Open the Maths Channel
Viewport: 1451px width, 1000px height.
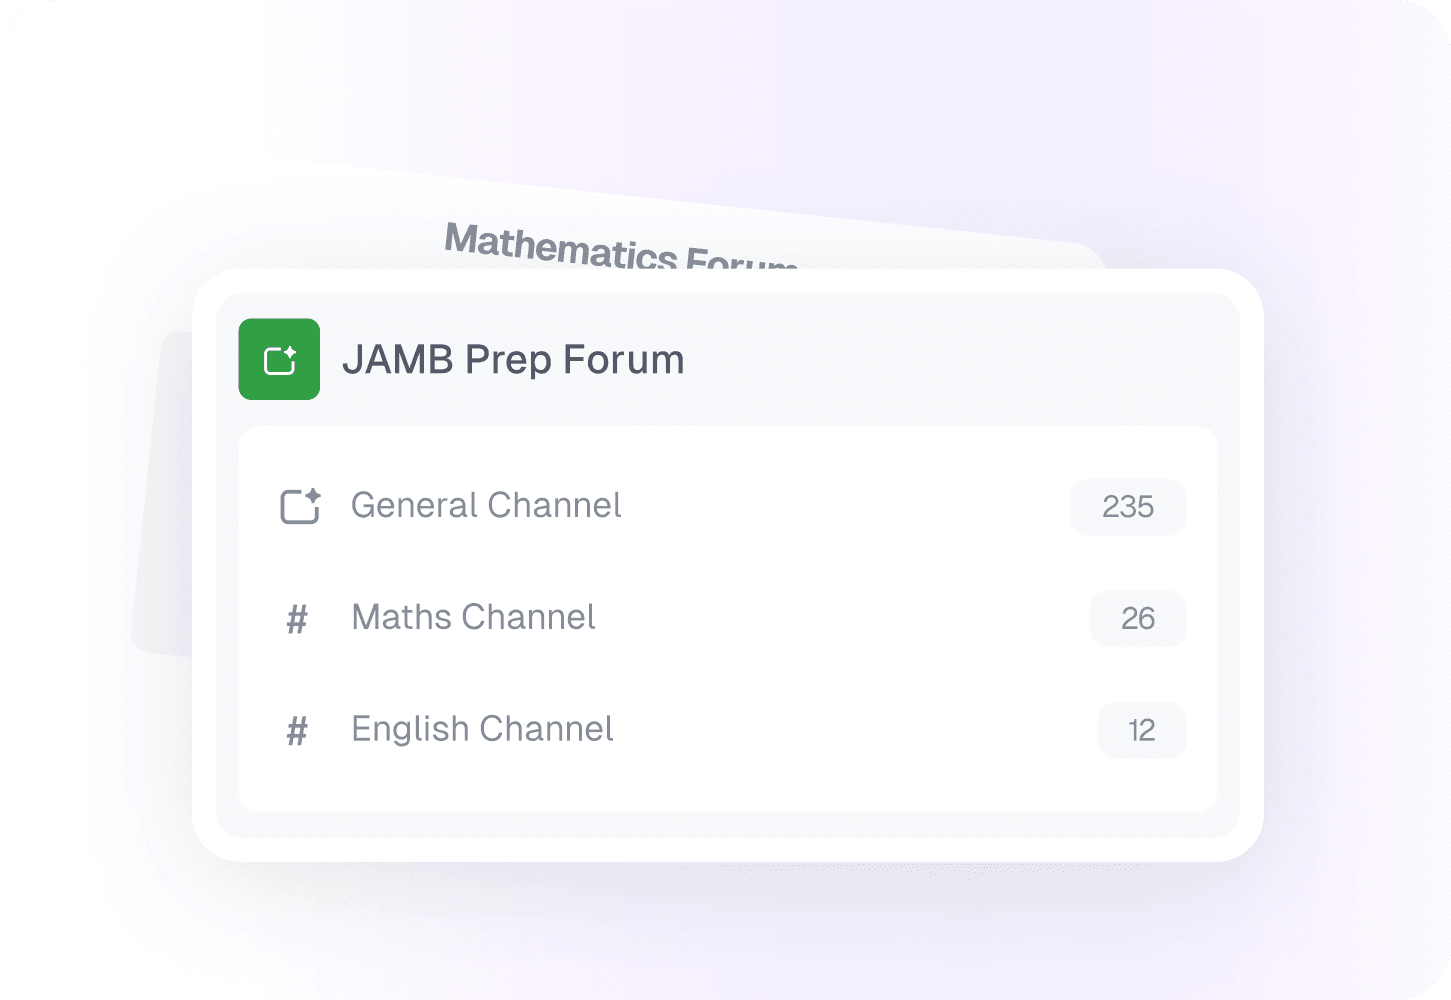tap(473, 618)
